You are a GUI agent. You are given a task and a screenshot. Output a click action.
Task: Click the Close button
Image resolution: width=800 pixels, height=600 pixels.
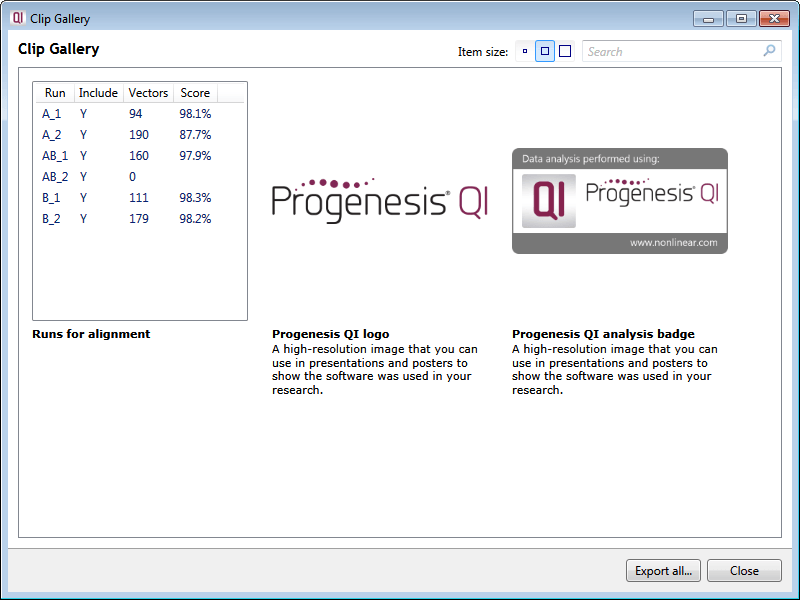(x=744, y=570)
